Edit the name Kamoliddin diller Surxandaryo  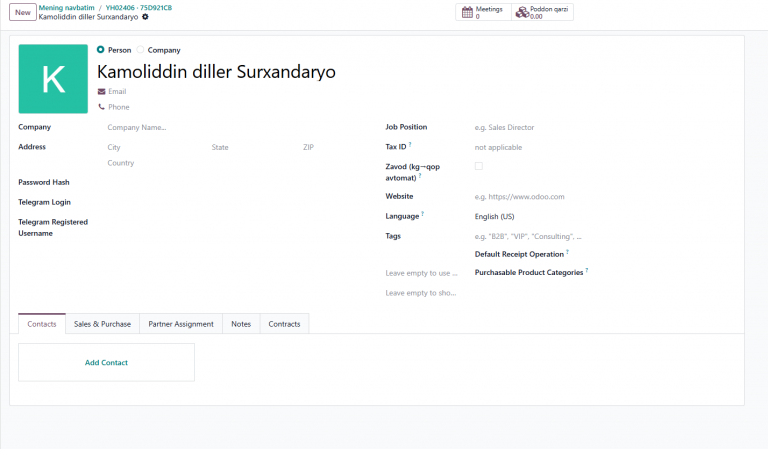[x=216, y=72]
